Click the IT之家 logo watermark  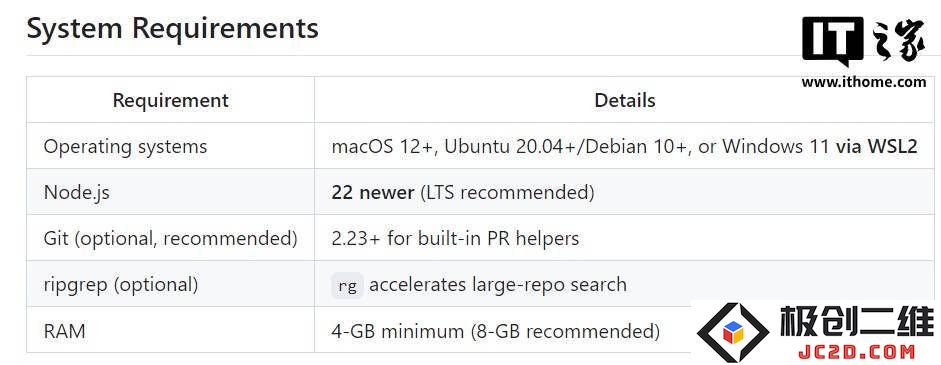click(864, 42)
